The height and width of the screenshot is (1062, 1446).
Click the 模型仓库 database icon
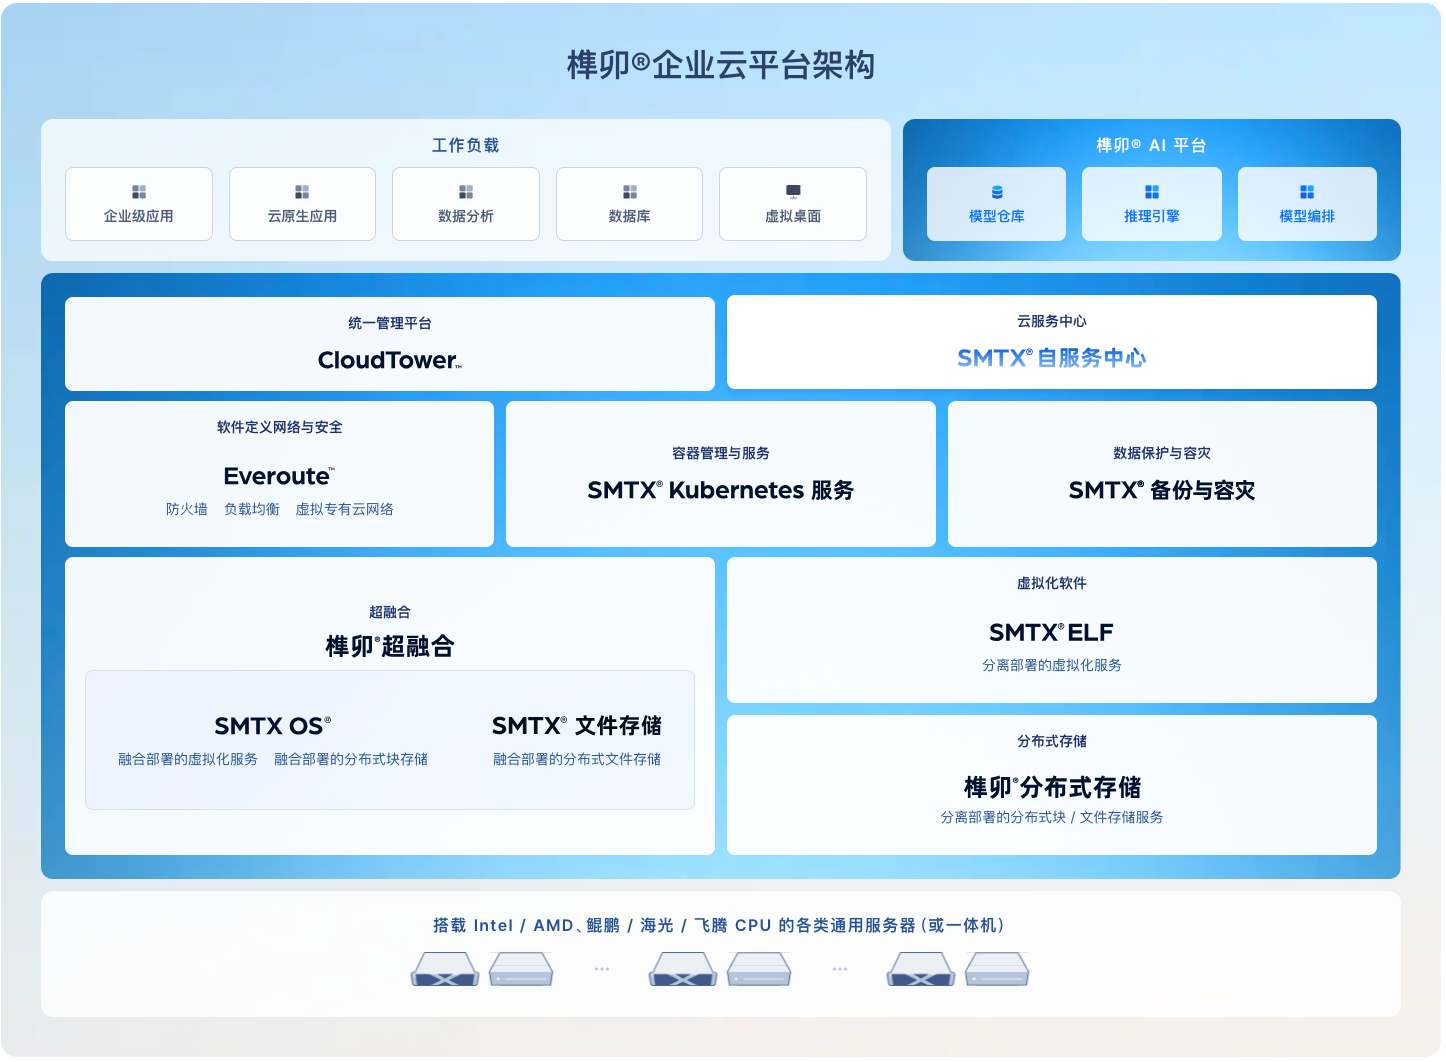997,192
